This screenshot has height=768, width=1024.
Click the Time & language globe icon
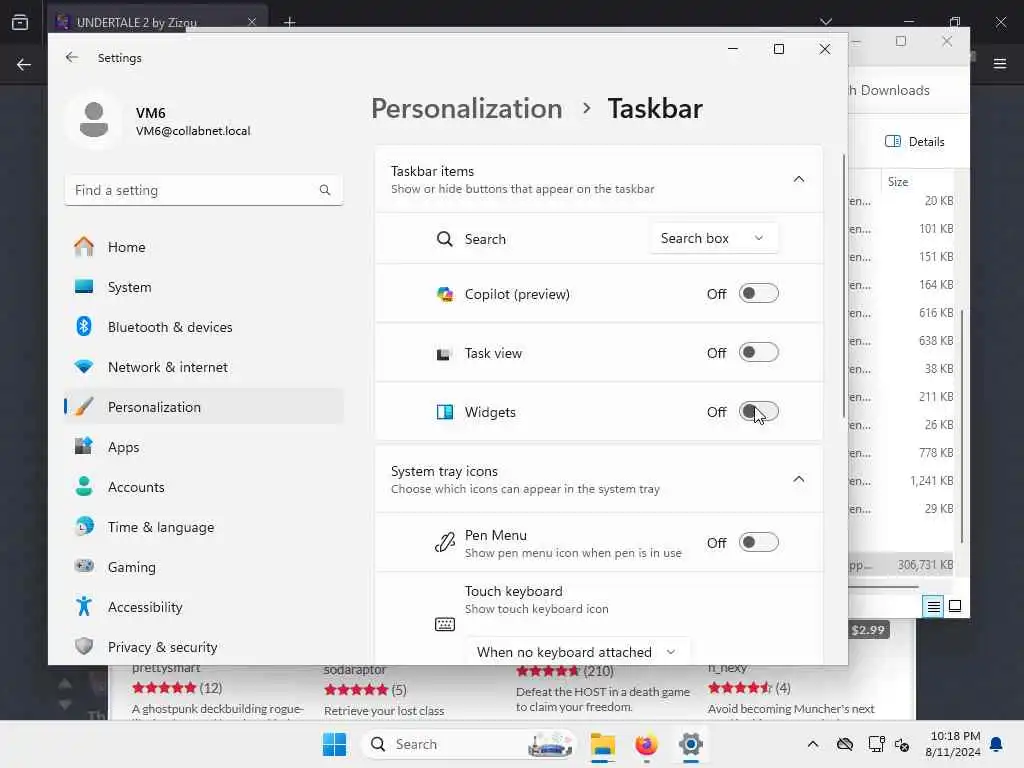coord(84,526)
